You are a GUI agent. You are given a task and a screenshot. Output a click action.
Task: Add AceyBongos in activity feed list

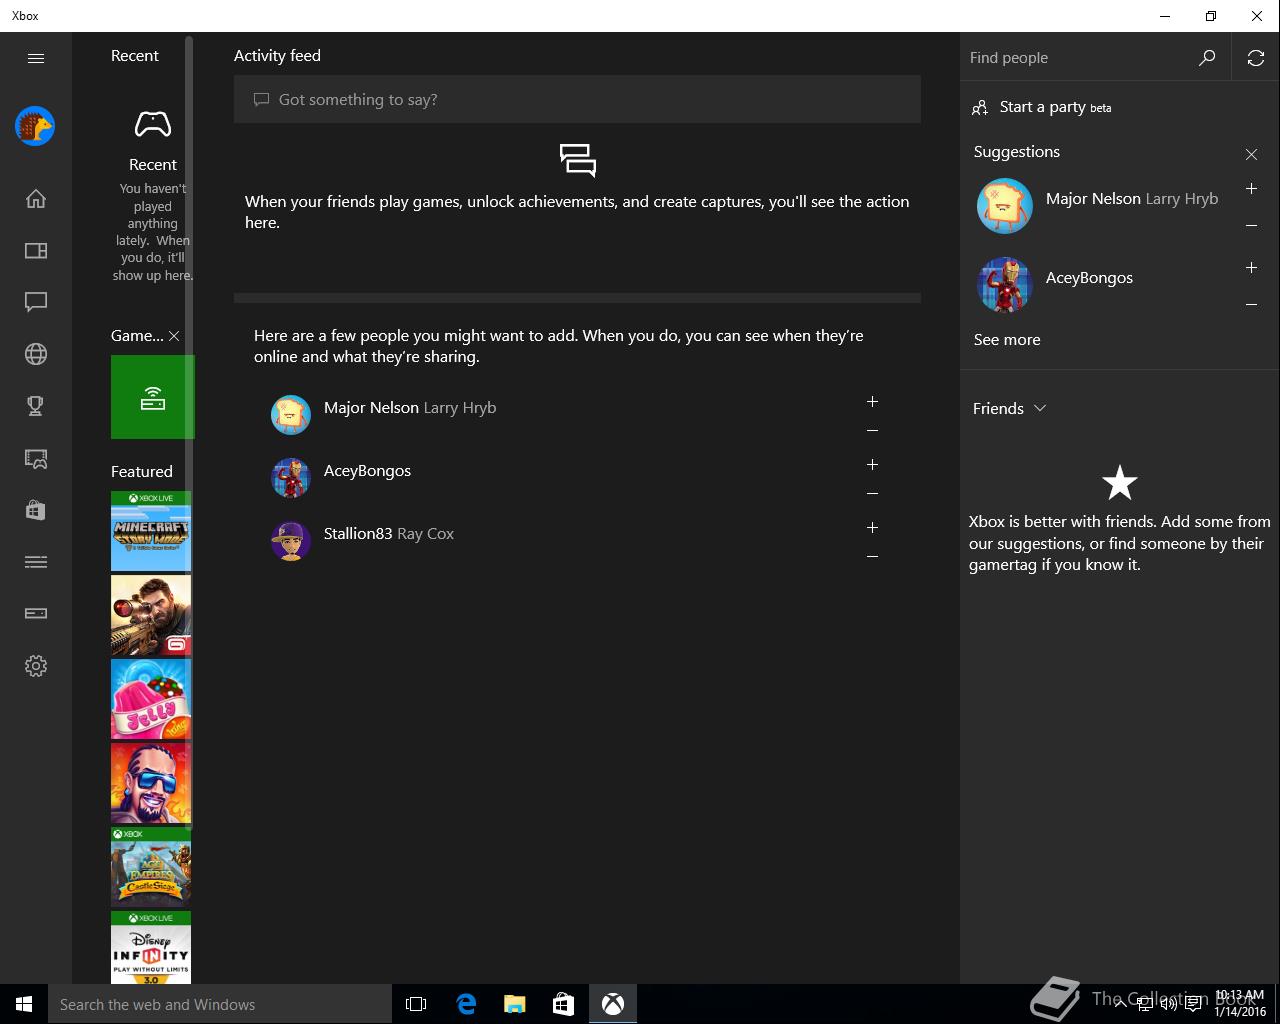872,465
